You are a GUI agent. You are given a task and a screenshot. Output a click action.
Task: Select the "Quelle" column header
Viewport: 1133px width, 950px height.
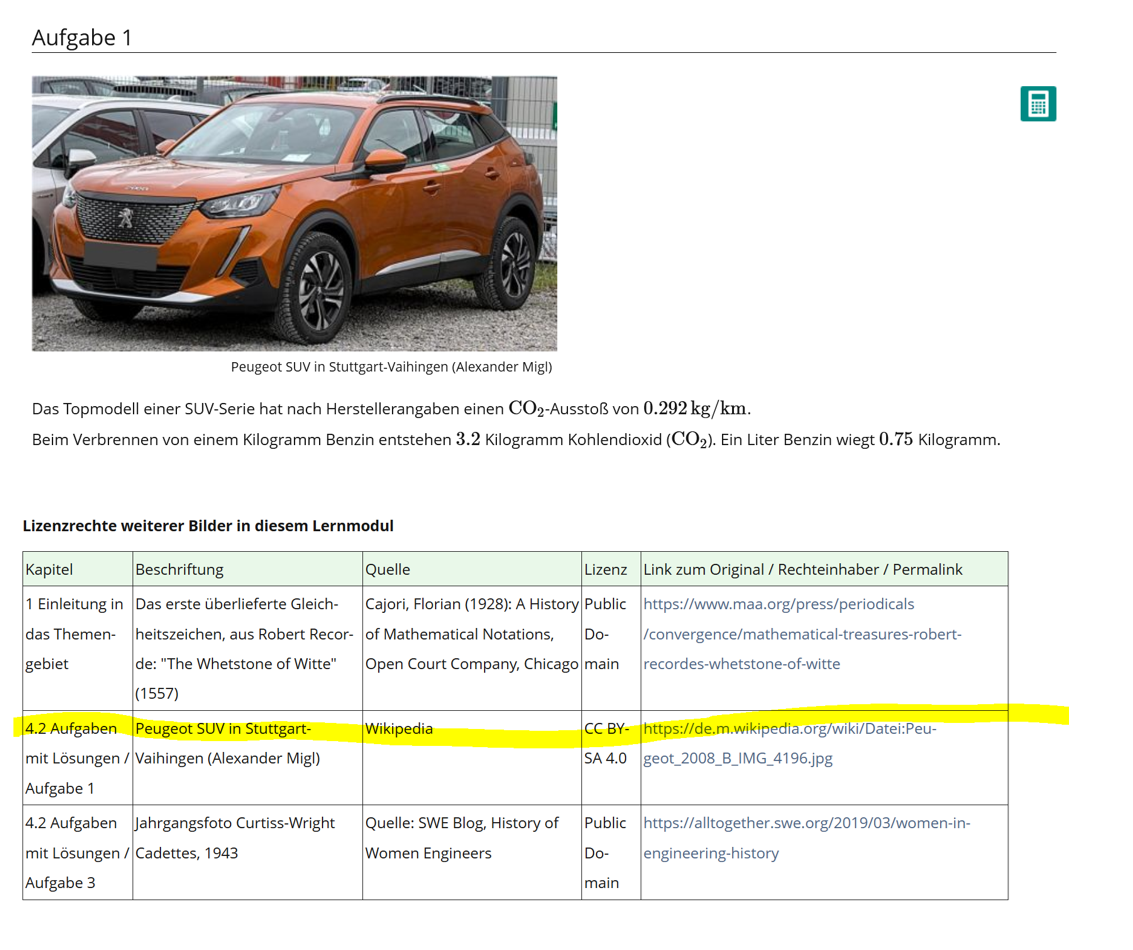point(388,569)
